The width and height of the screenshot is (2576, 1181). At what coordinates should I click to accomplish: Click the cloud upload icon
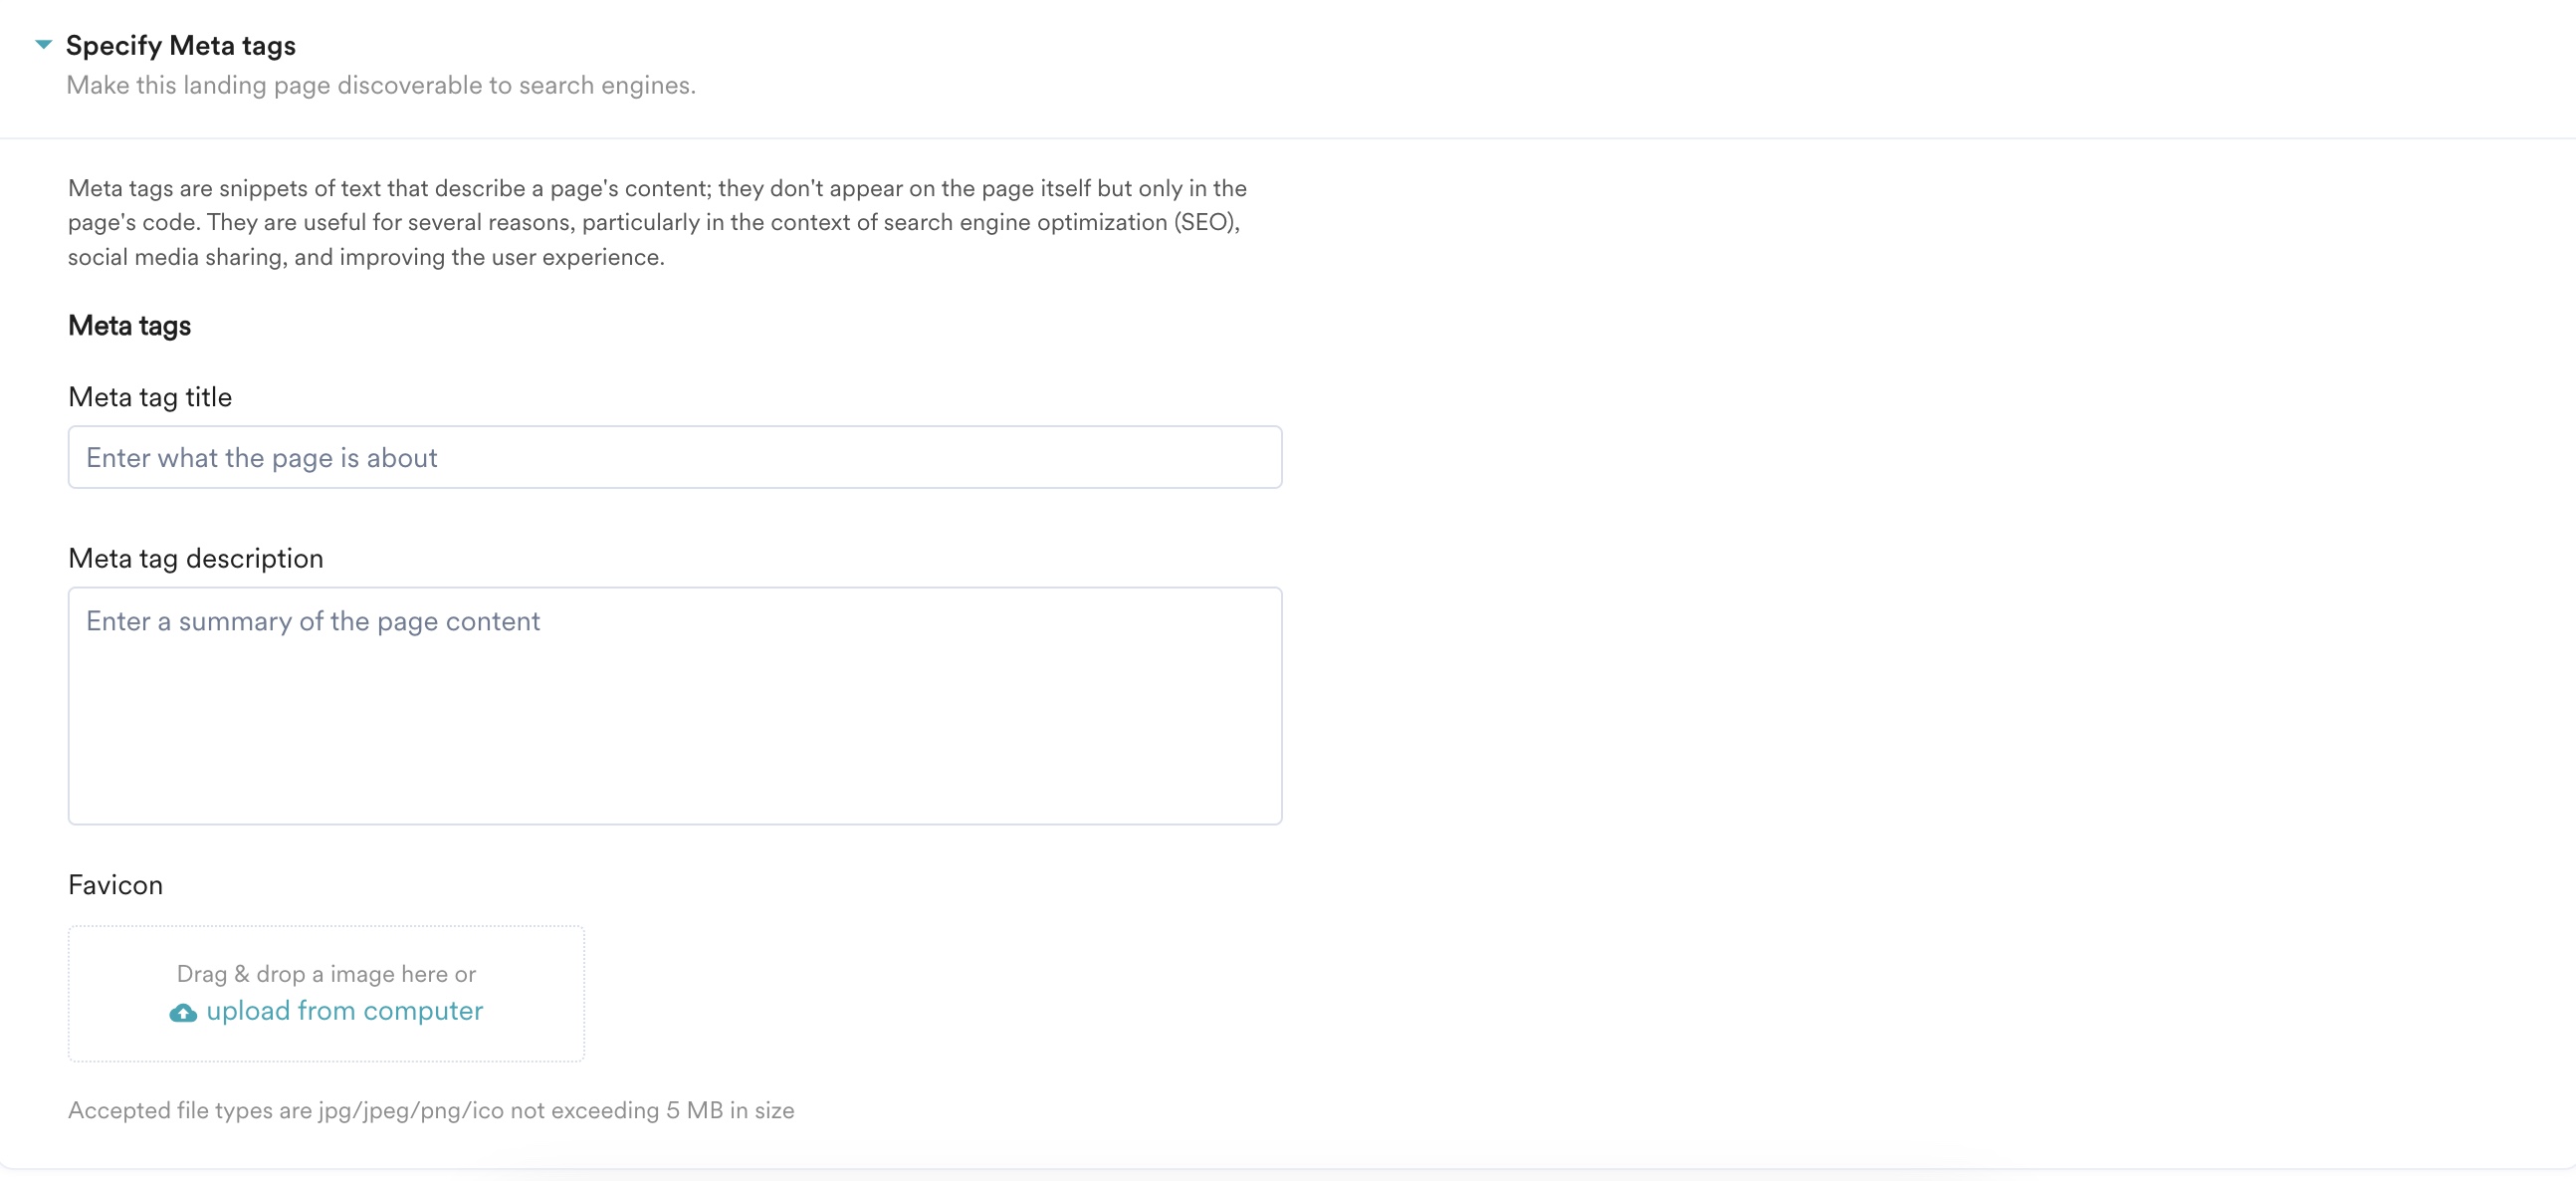183,1013
